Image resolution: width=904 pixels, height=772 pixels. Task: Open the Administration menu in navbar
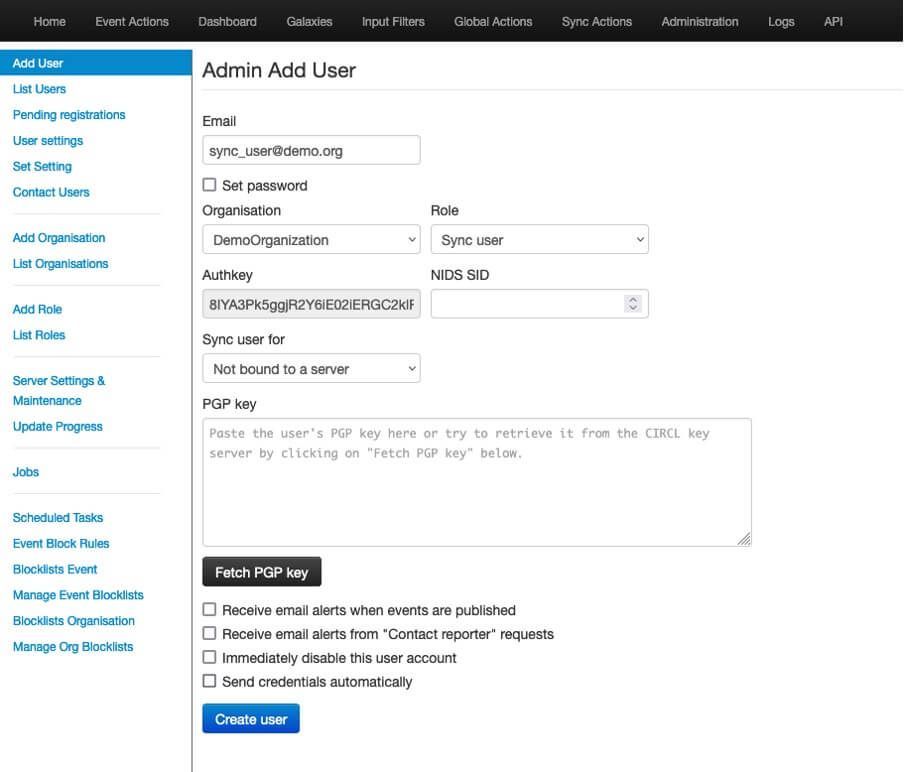coord(699,21)
